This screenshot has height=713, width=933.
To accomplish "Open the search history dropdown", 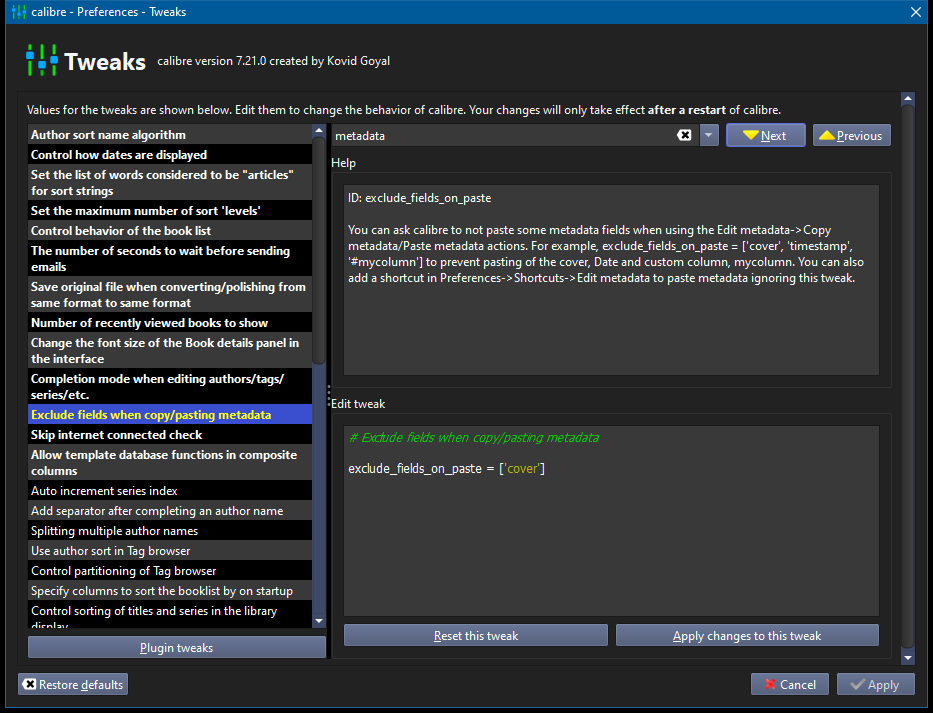I will [709, 135].
